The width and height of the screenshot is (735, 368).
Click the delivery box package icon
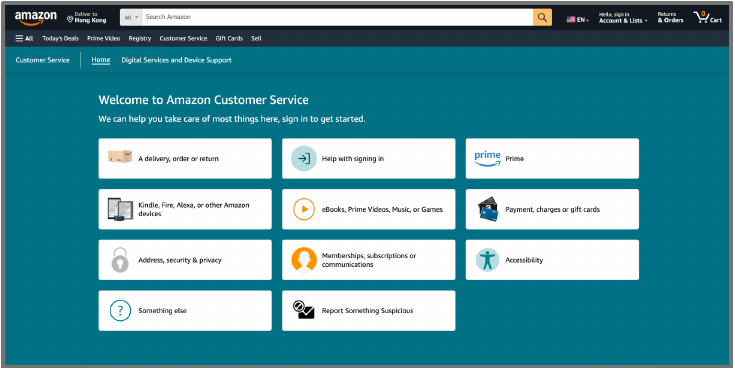pos(120,157)
